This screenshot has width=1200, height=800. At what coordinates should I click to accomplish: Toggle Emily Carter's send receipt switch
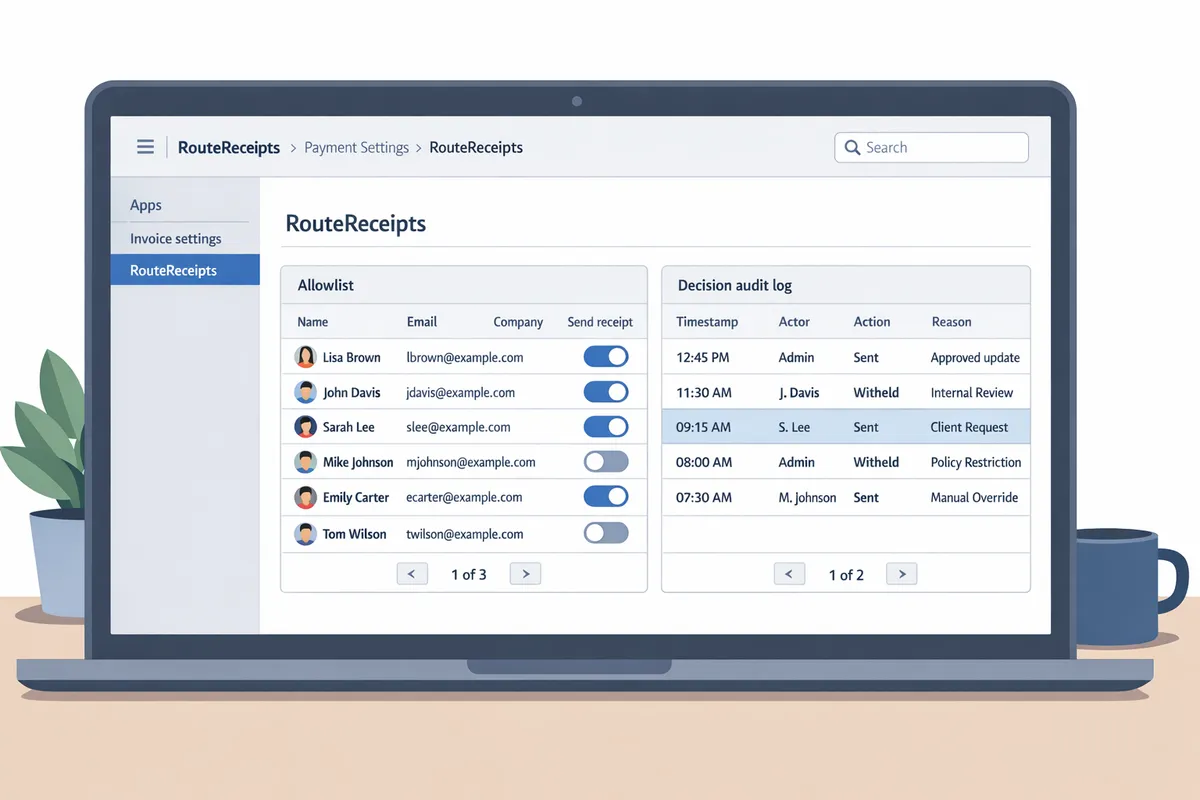(606, 497)
